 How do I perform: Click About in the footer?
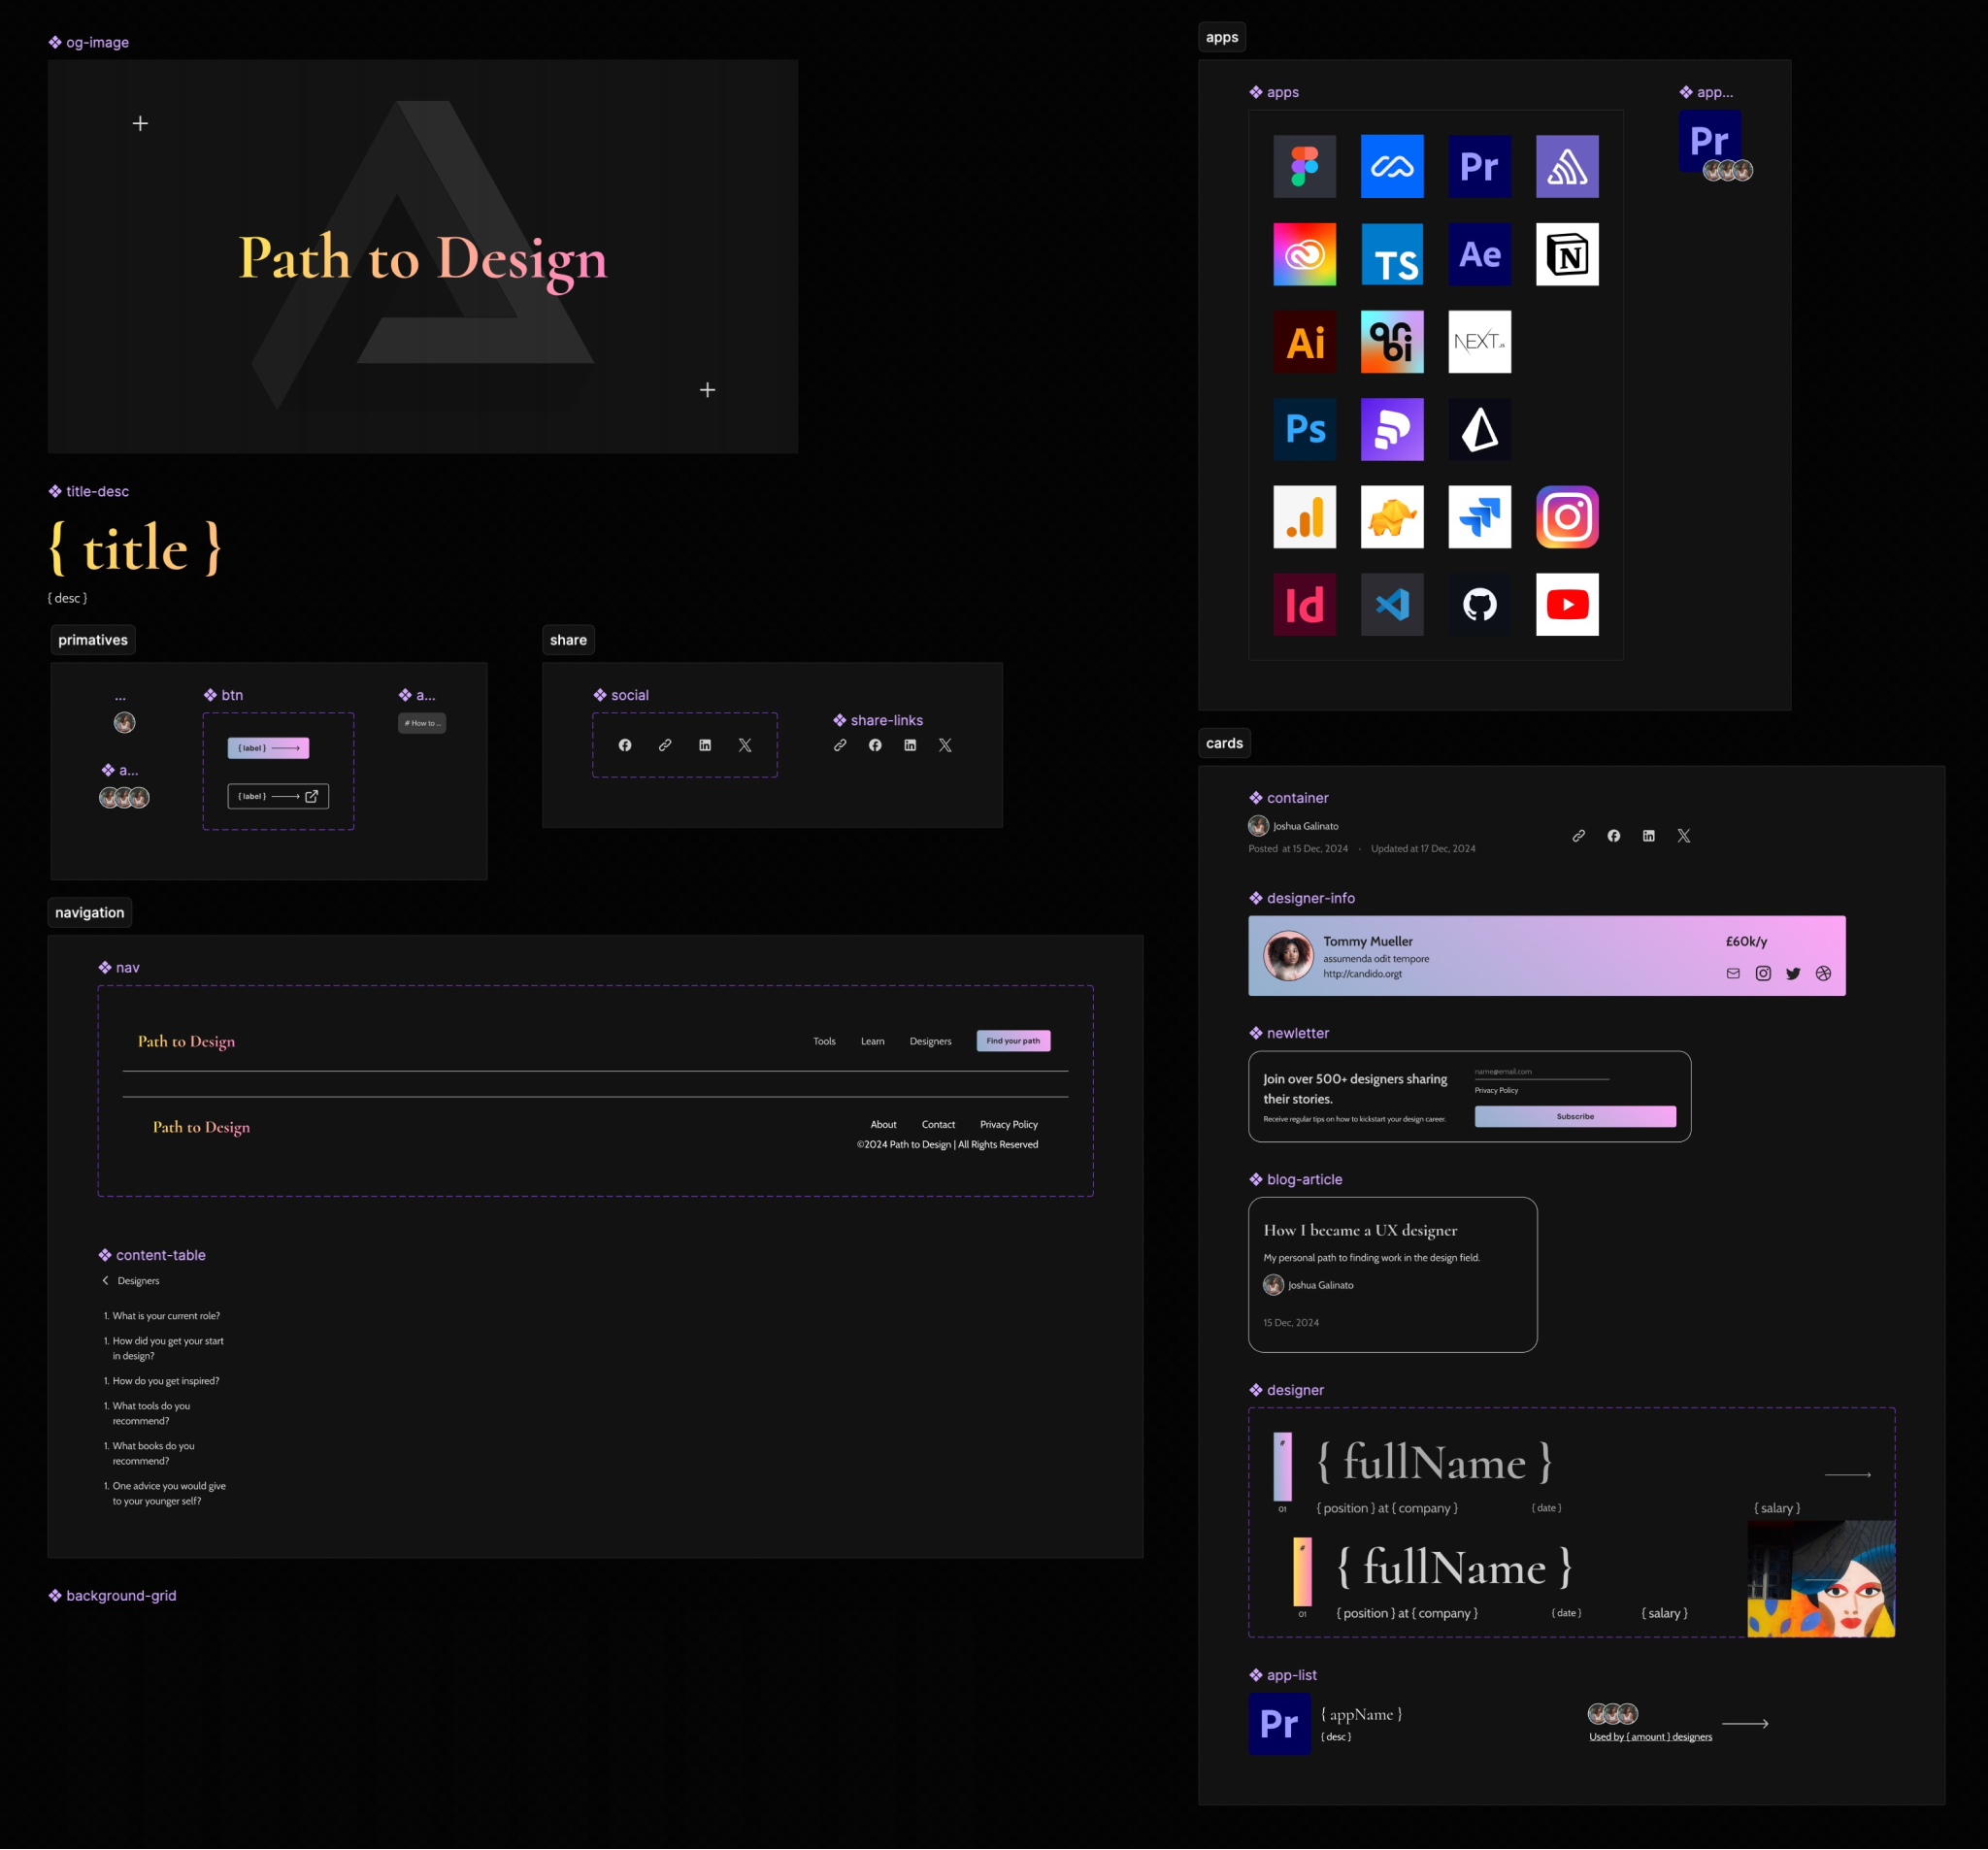pyautogui.click(x=883, y=1124)
